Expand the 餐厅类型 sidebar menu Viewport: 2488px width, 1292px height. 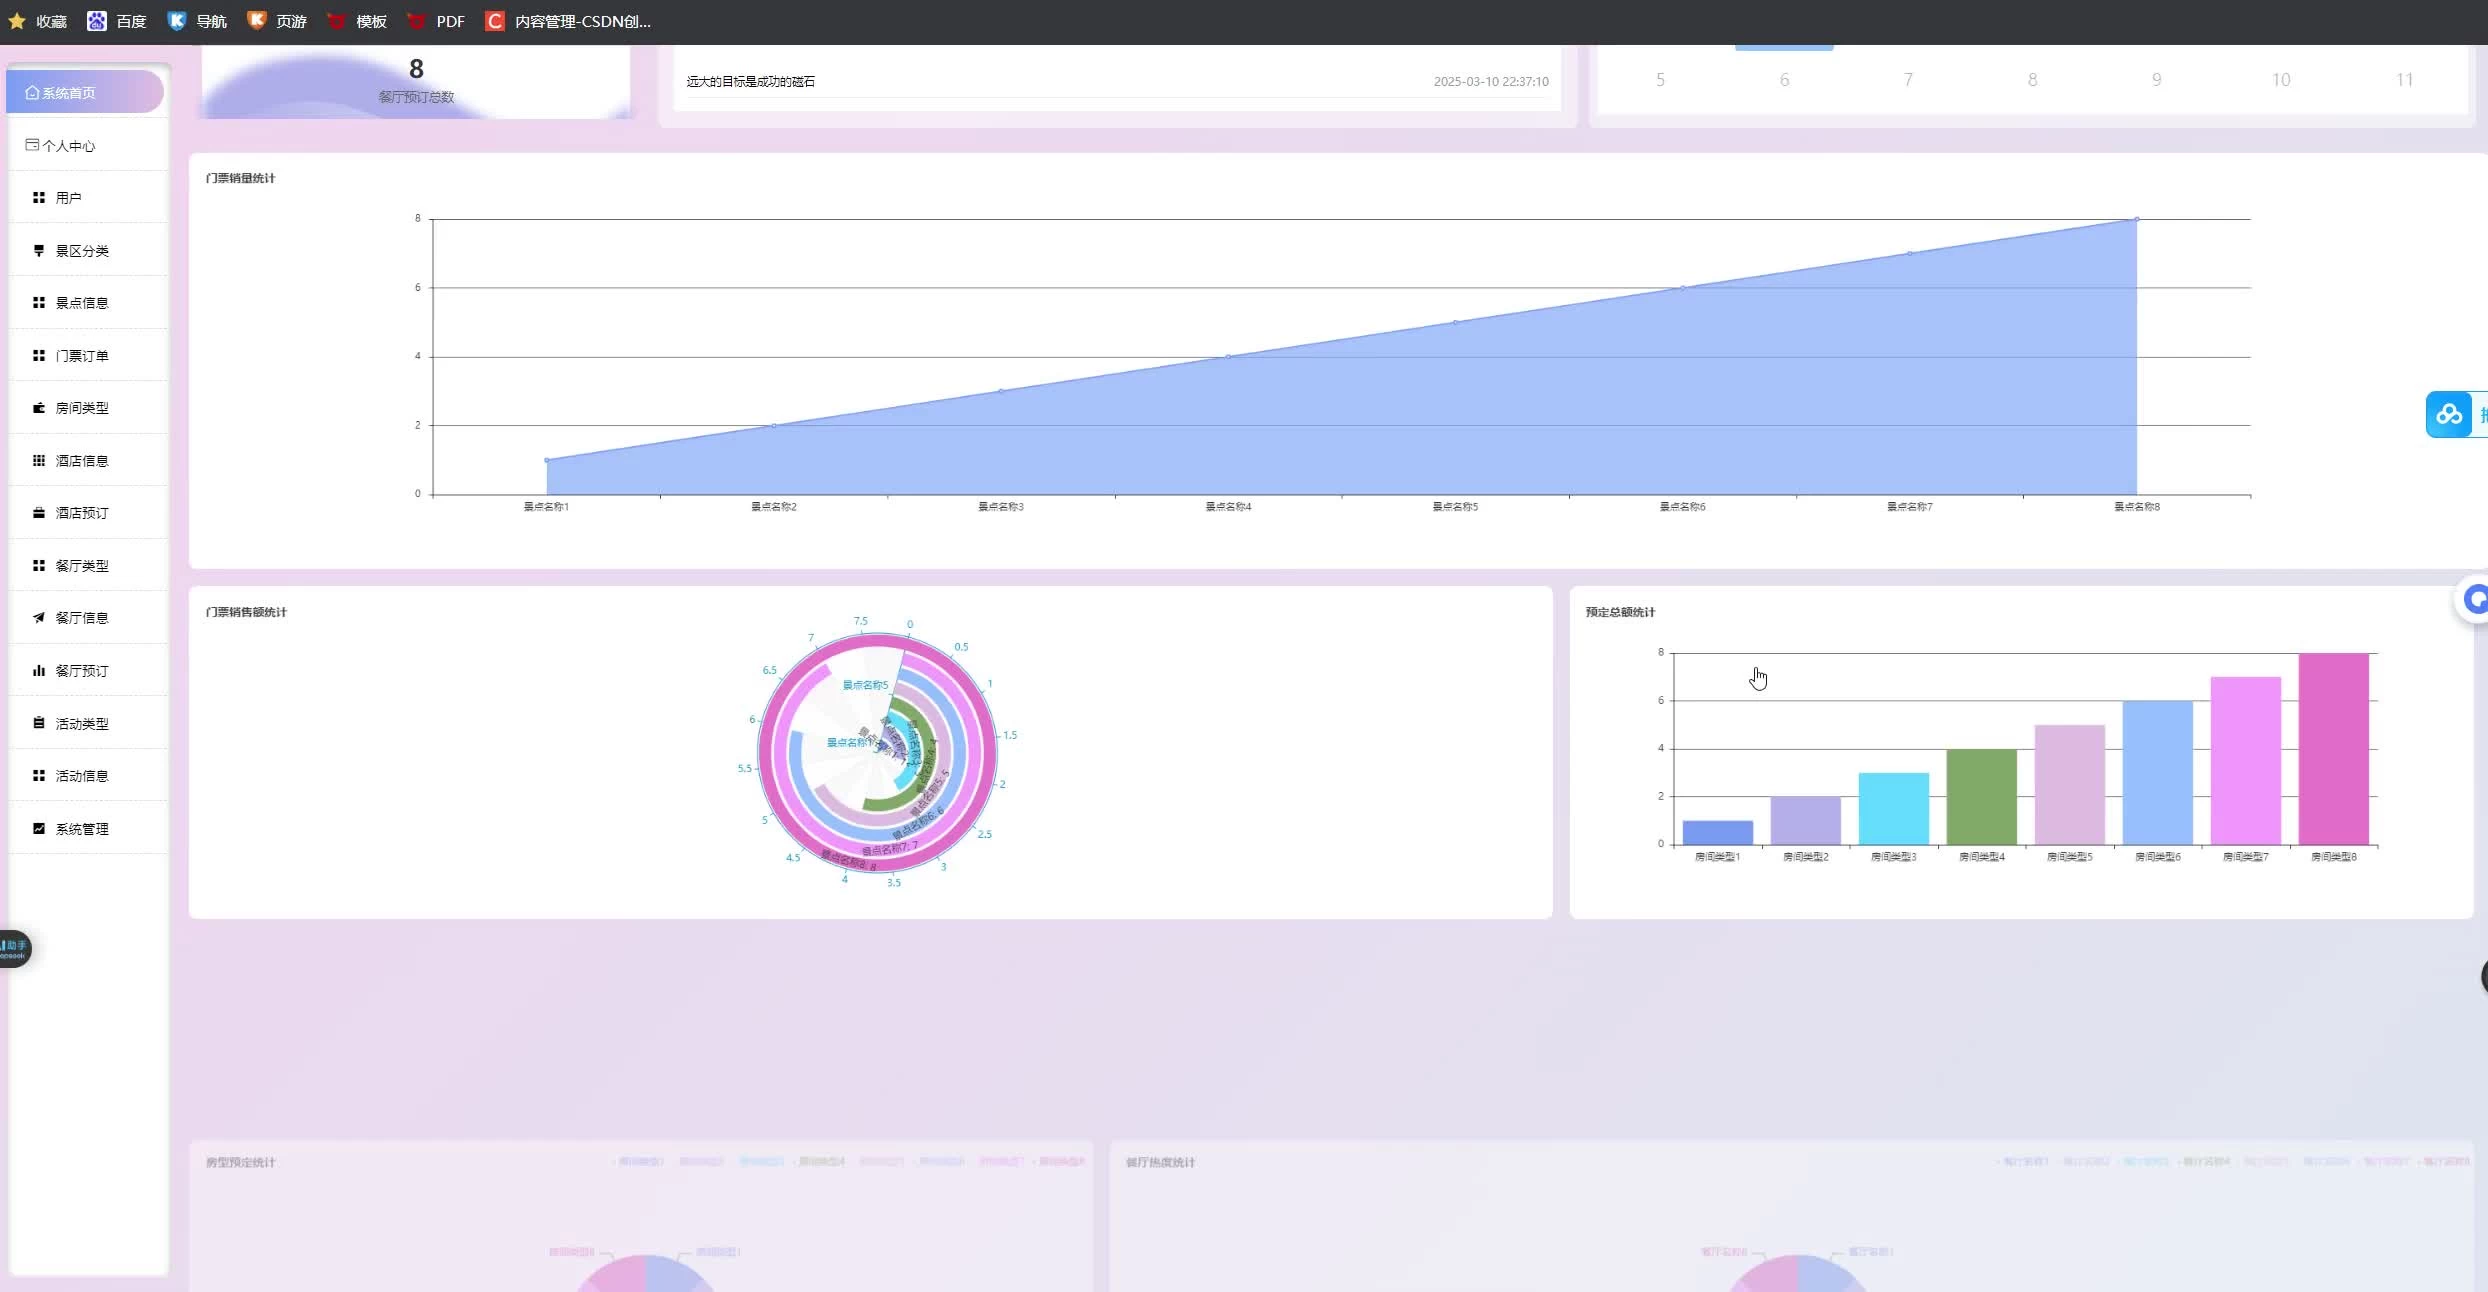(x=82, y=566)
